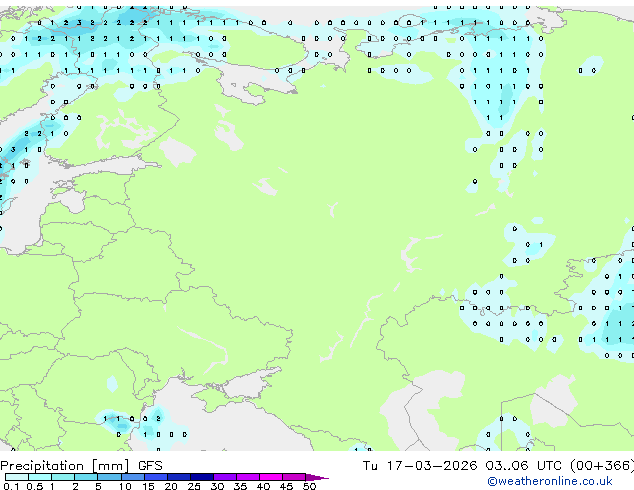The width and height of the screenshot is (634, 490).
Task: Click the "30" legend scale value
Action: [x=218, y=486]
